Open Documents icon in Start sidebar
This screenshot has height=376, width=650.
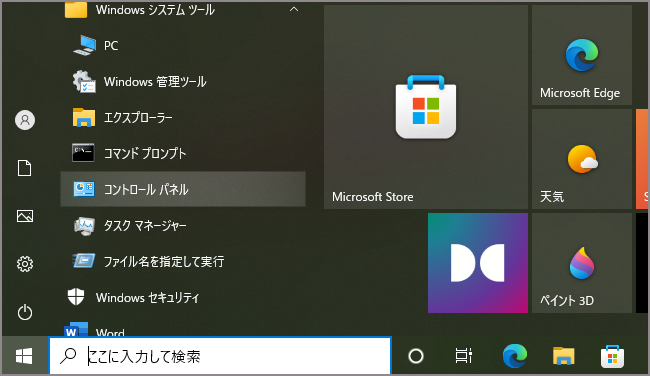24,168
